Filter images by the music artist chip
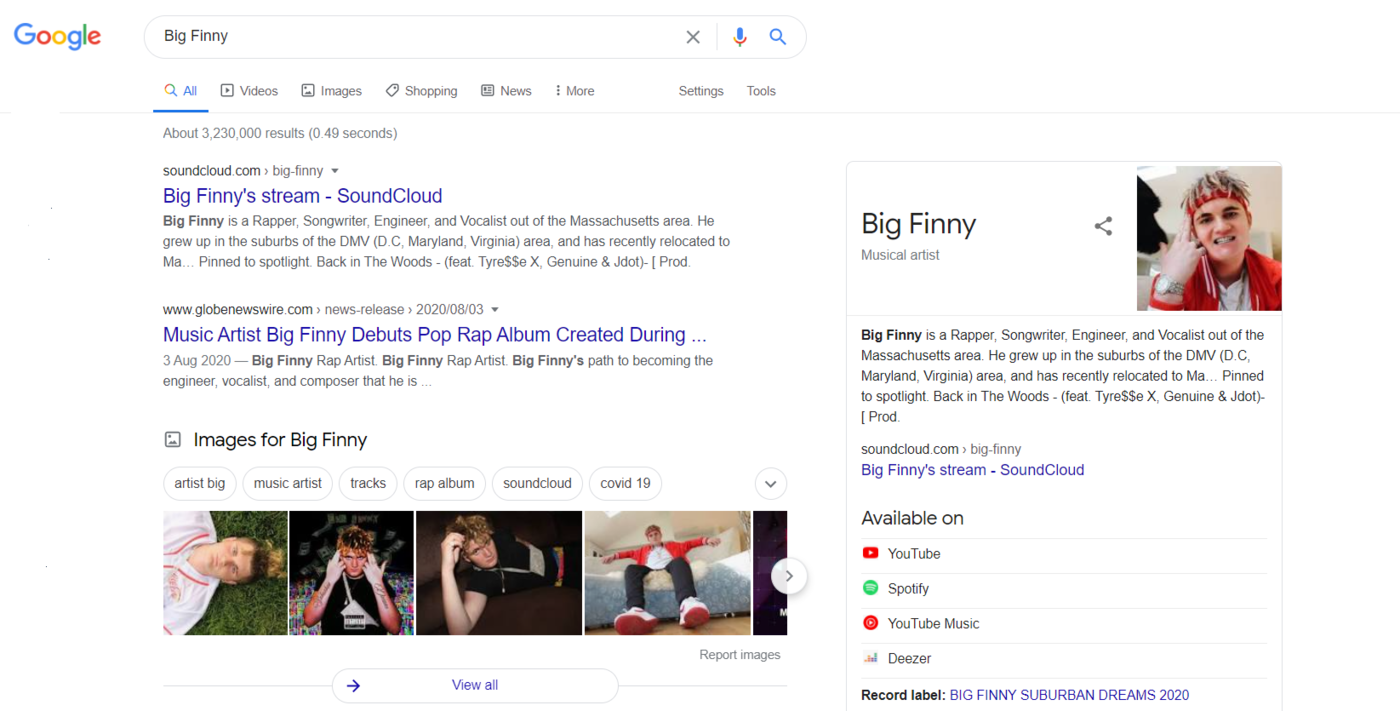The width and height of the screenshot is (1400, 711). click(288, 484)
